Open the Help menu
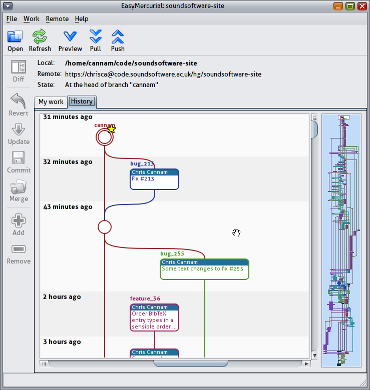 81,19
